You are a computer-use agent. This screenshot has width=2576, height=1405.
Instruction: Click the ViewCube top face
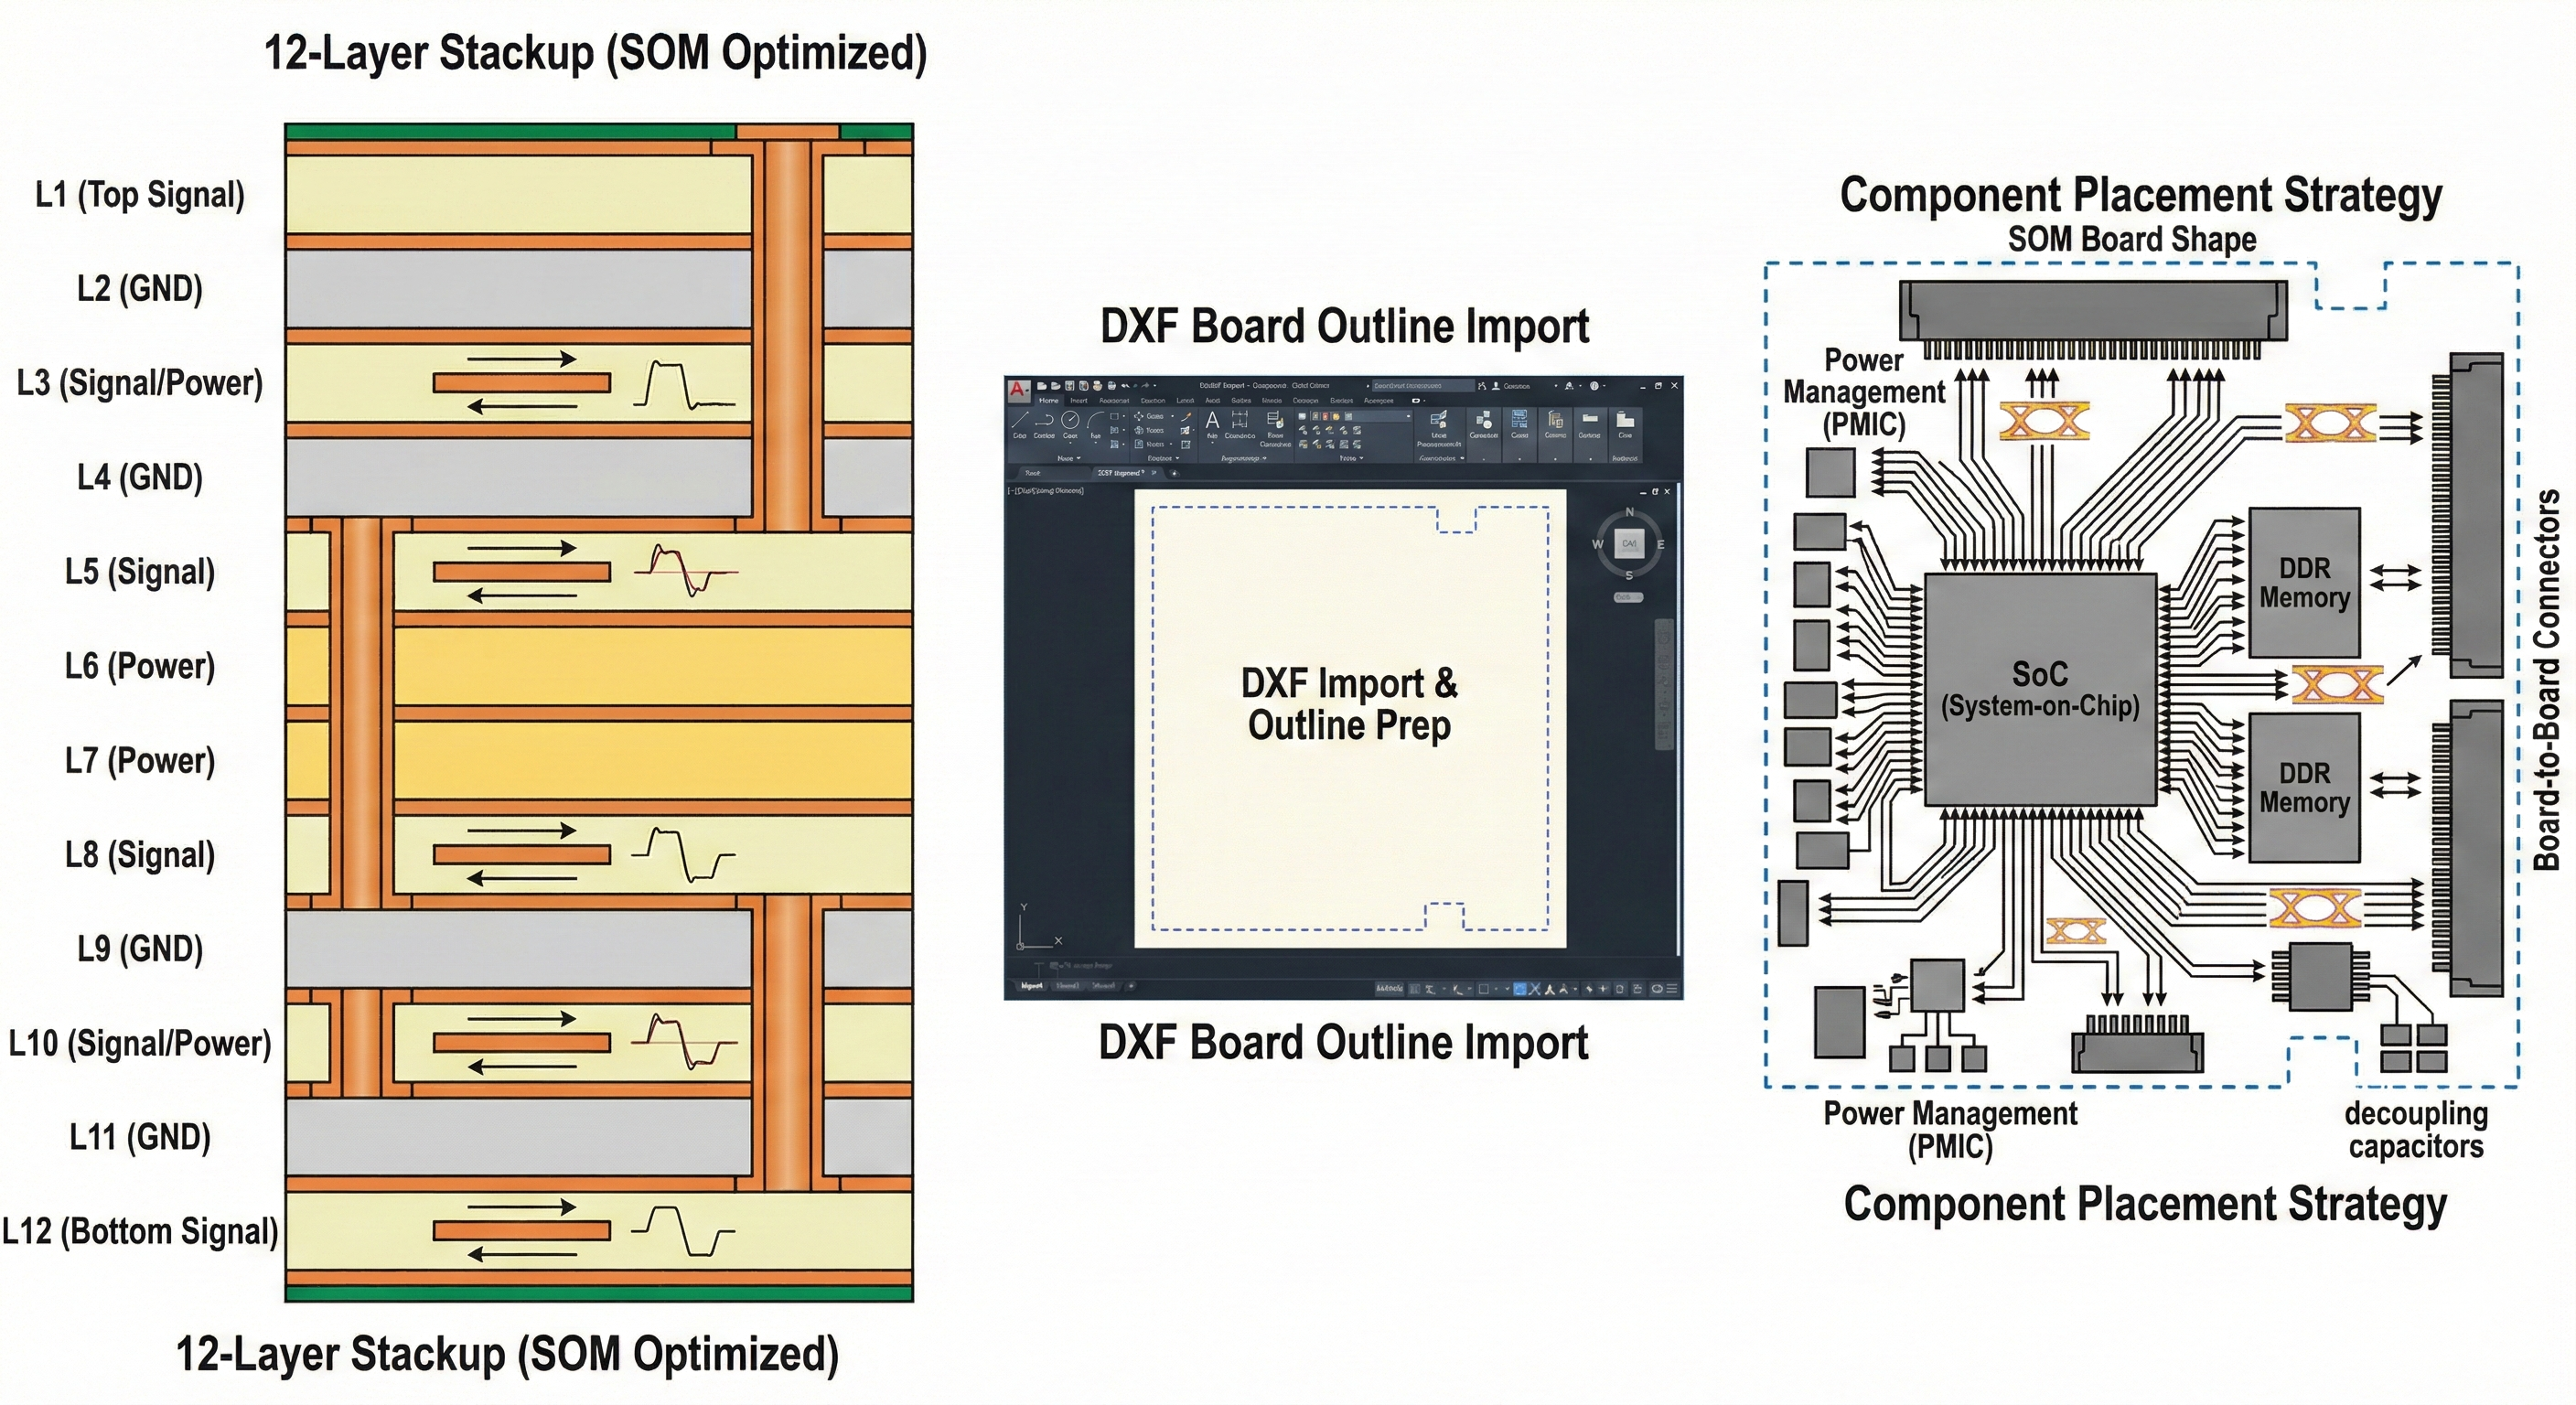(1629, 543)
